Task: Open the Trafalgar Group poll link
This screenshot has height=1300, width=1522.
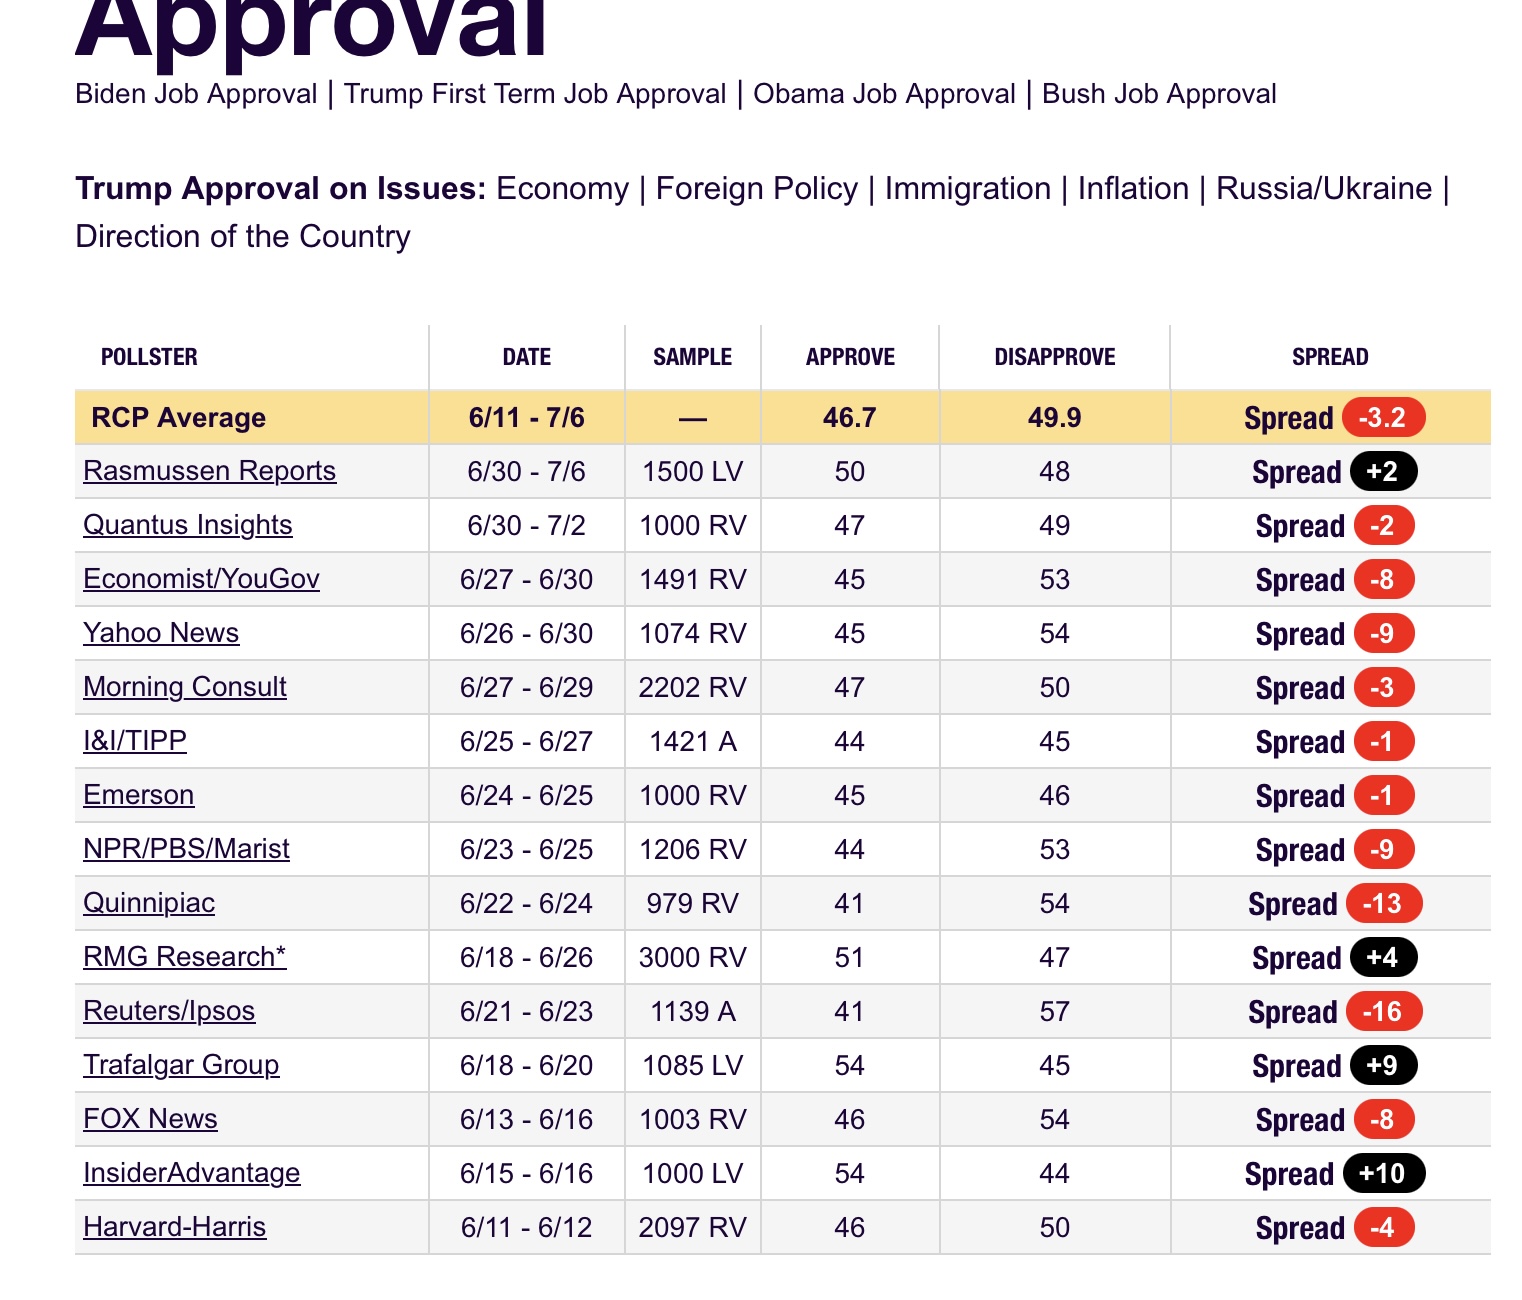Action: click(x=181, y=1065)
